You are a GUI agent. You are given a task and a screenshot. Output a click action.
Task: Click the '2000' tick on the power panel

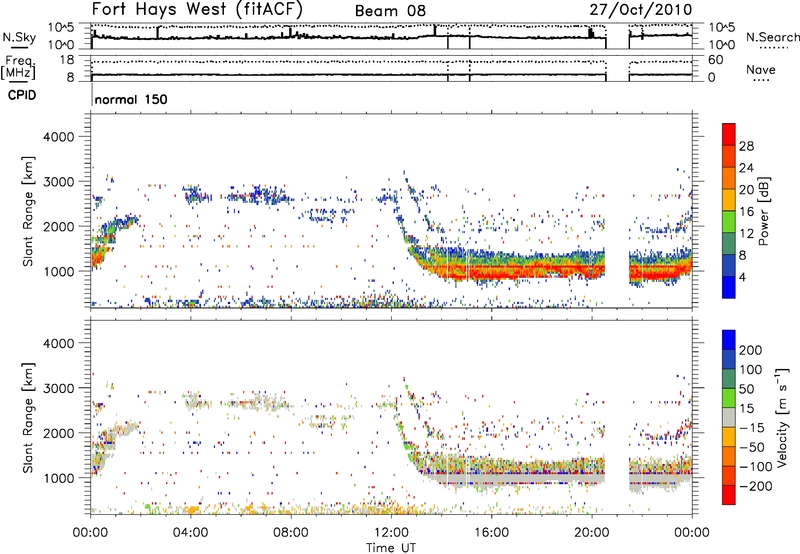(x=59, y=226)
